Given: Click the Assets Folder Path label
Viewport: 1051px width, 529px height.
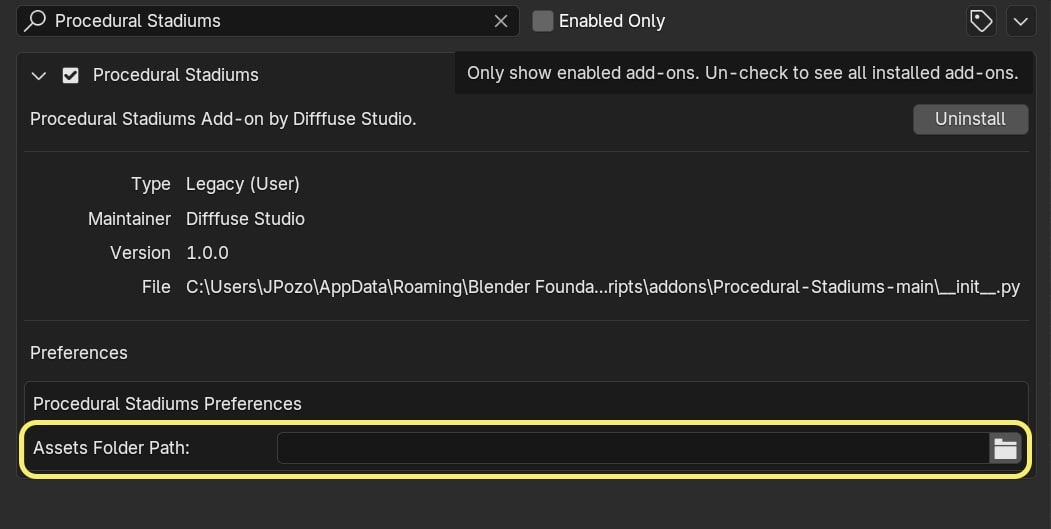Looking at the screenshot, I should click(111, 448).
